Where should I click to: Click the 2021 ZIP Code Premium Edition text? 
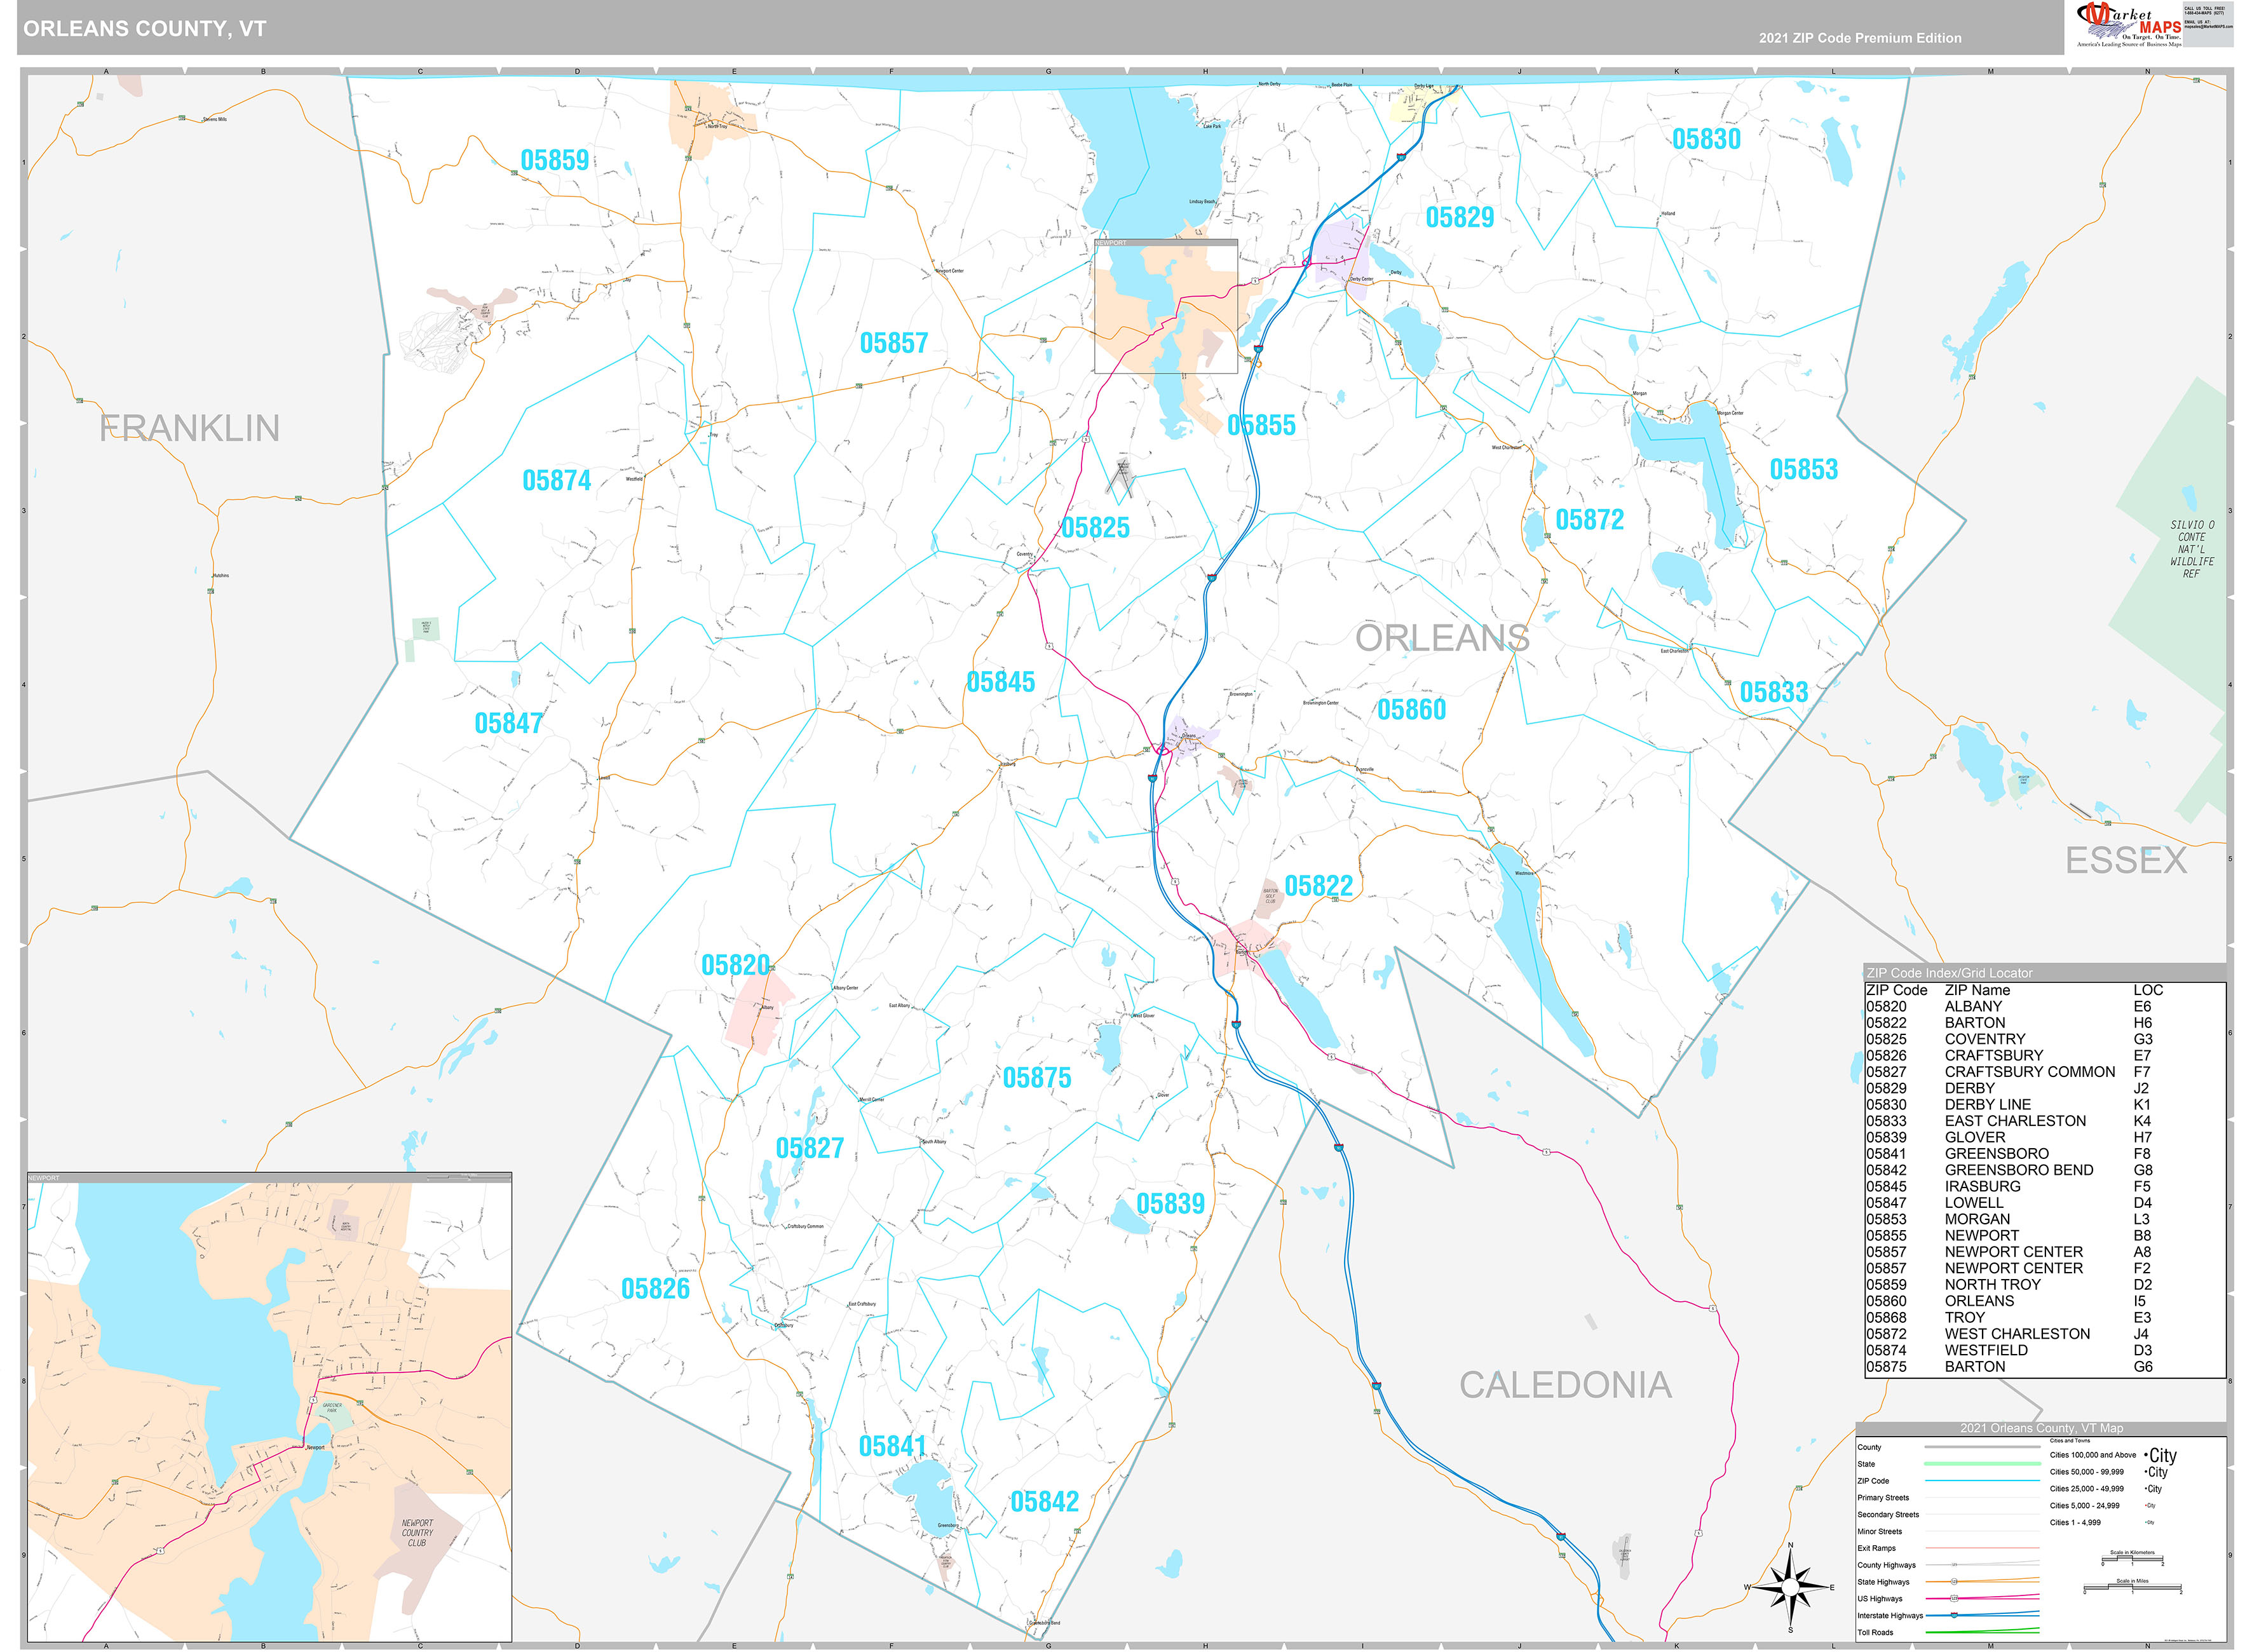click(x=1860, y=38)
